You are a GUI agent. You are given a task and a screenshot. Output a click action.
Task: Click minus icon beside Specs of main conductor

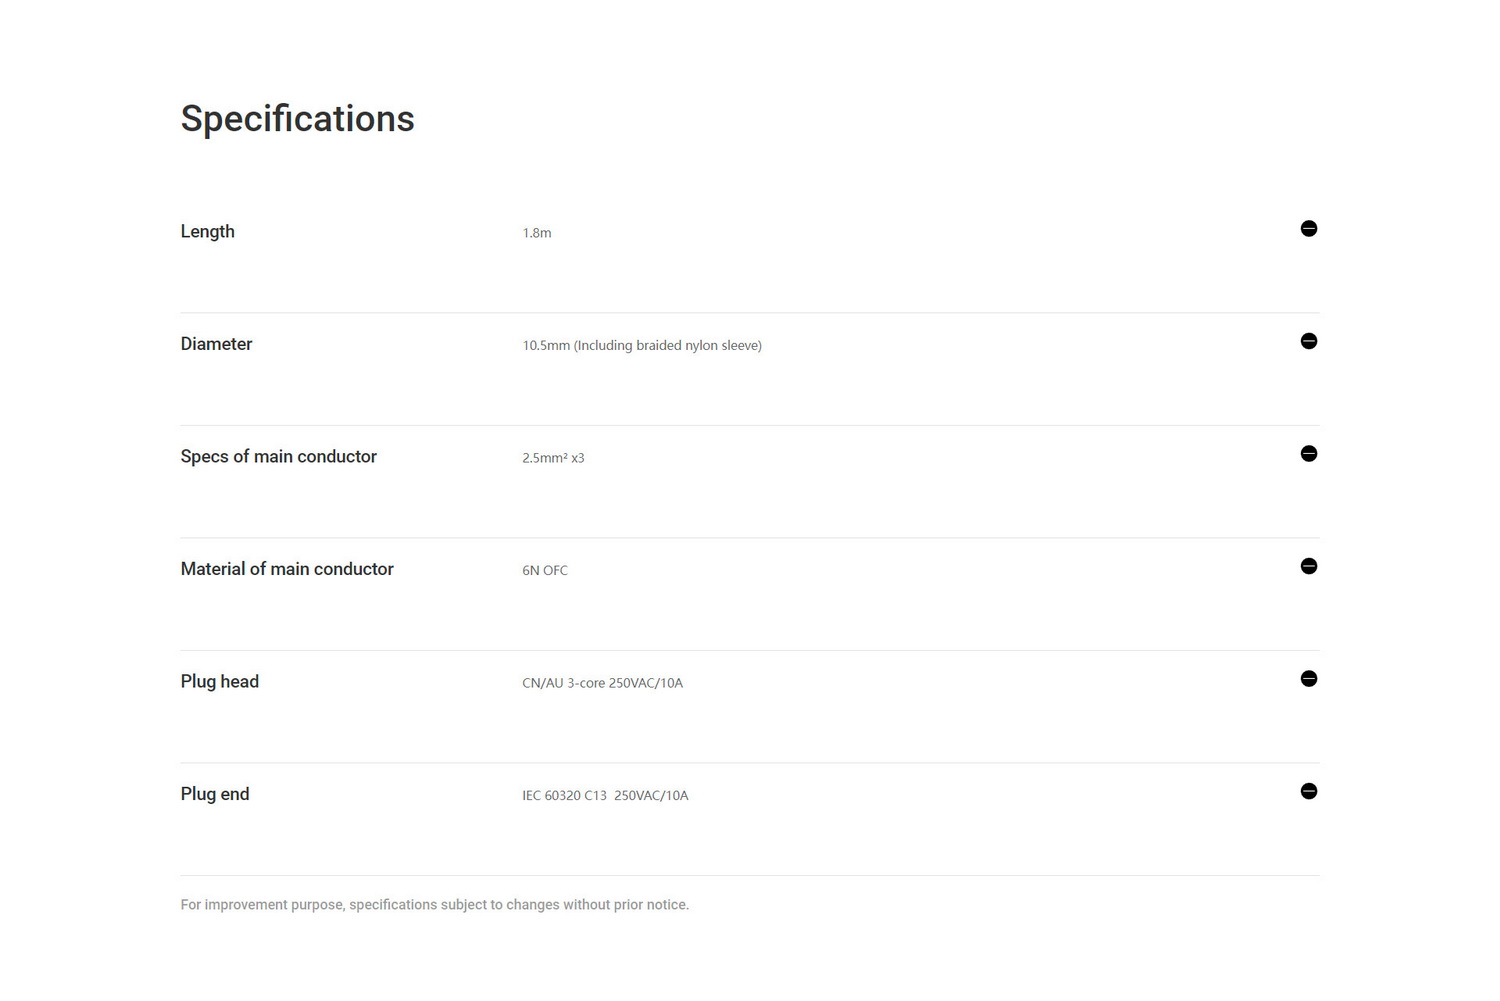click(x=1308, y=454)
